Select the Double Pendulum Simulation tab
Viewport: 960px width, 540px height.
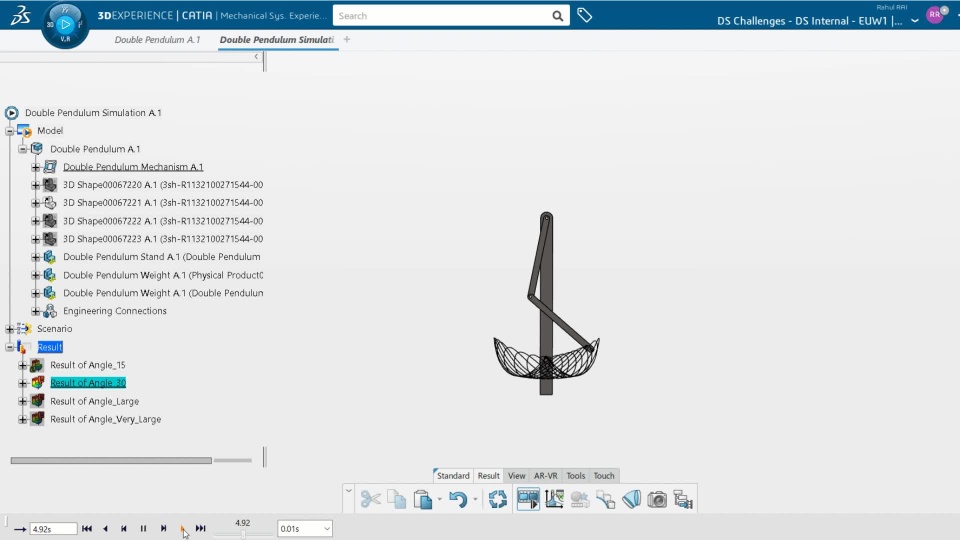277,40
